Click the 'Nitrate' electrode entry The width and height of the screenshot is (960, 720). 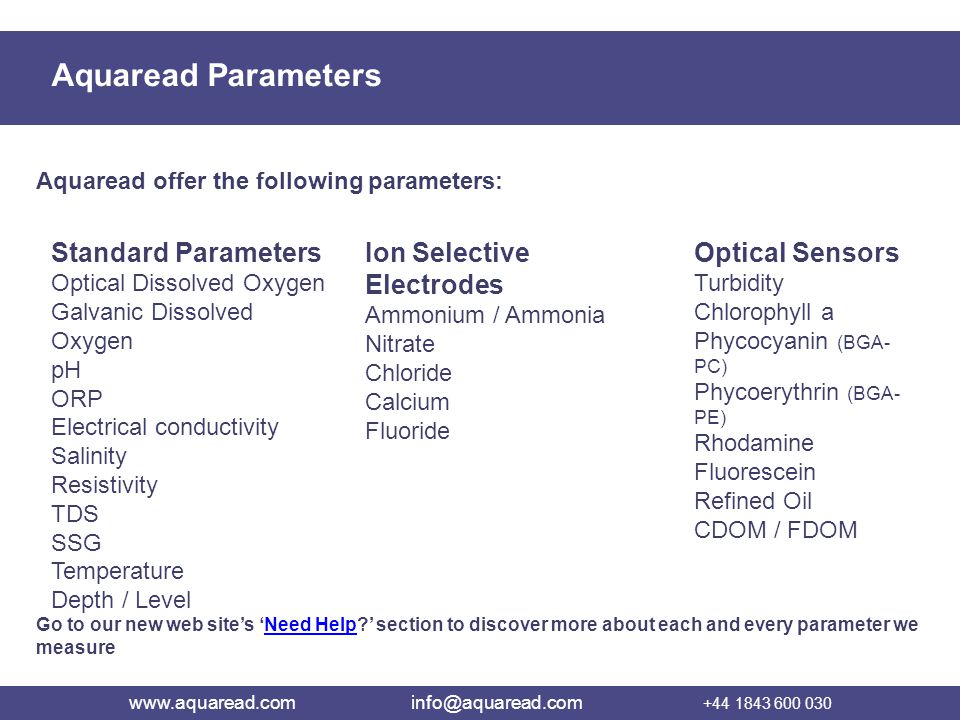click(400, 344)
